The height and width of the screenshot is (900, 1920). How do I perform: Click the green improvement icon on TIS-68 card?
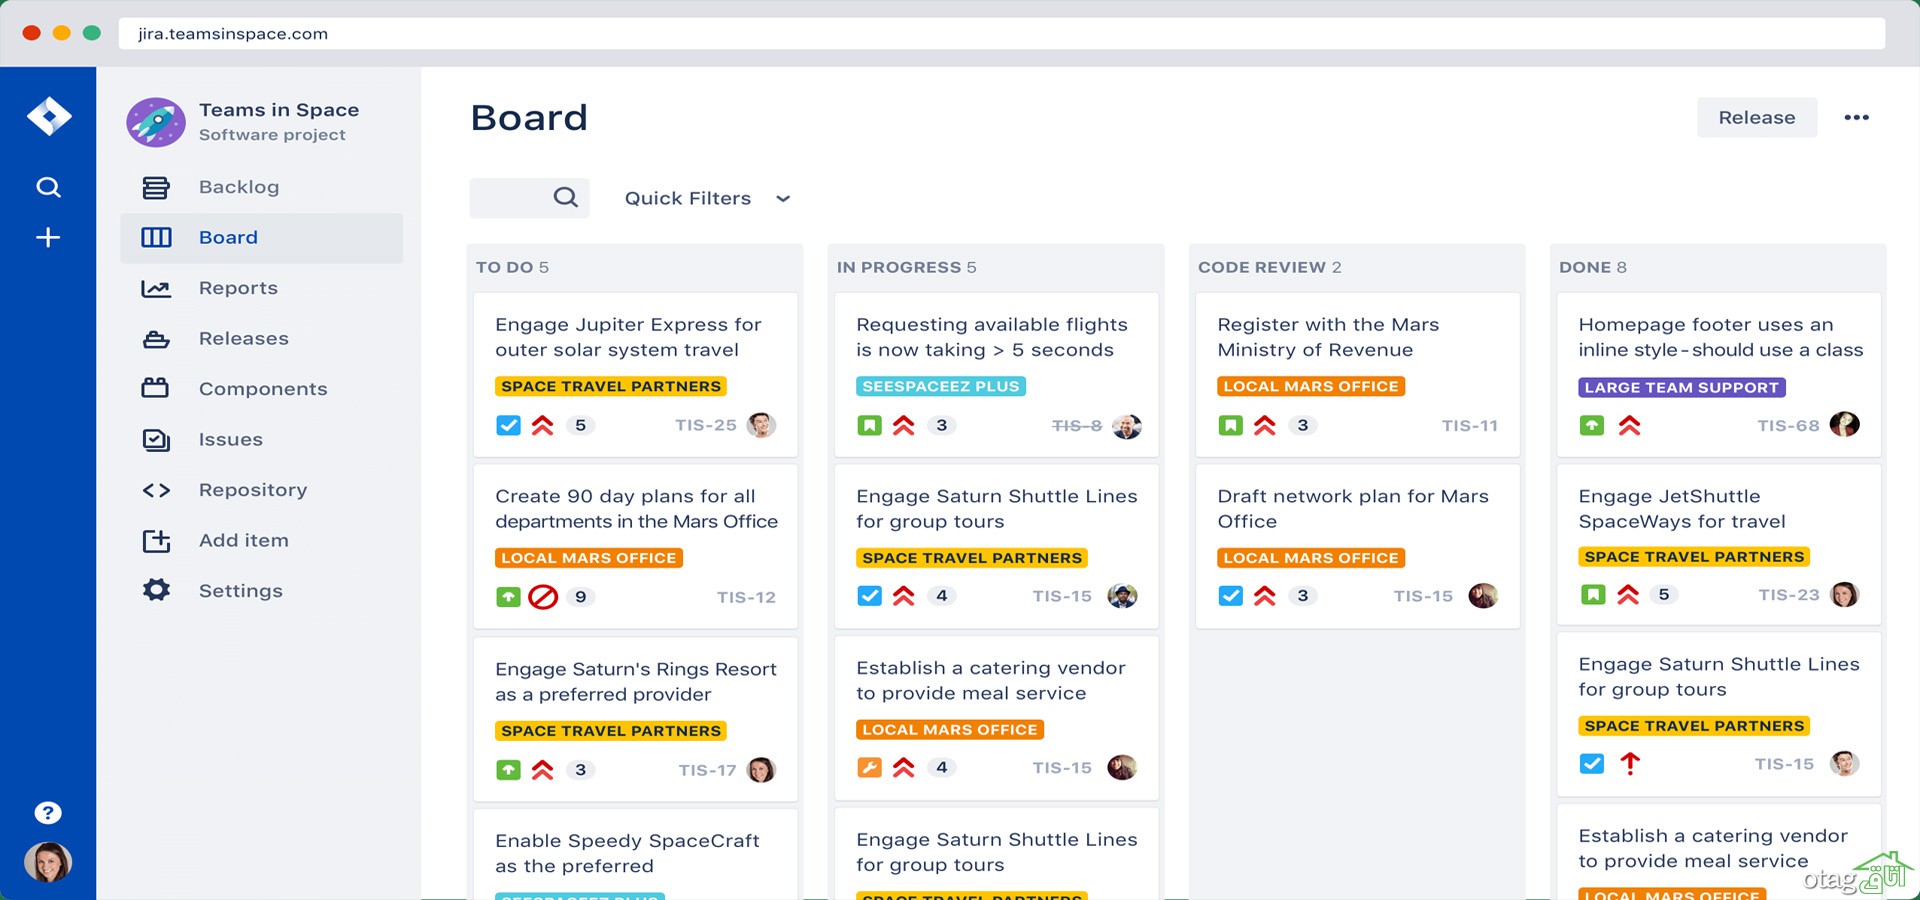(1592, 425)
